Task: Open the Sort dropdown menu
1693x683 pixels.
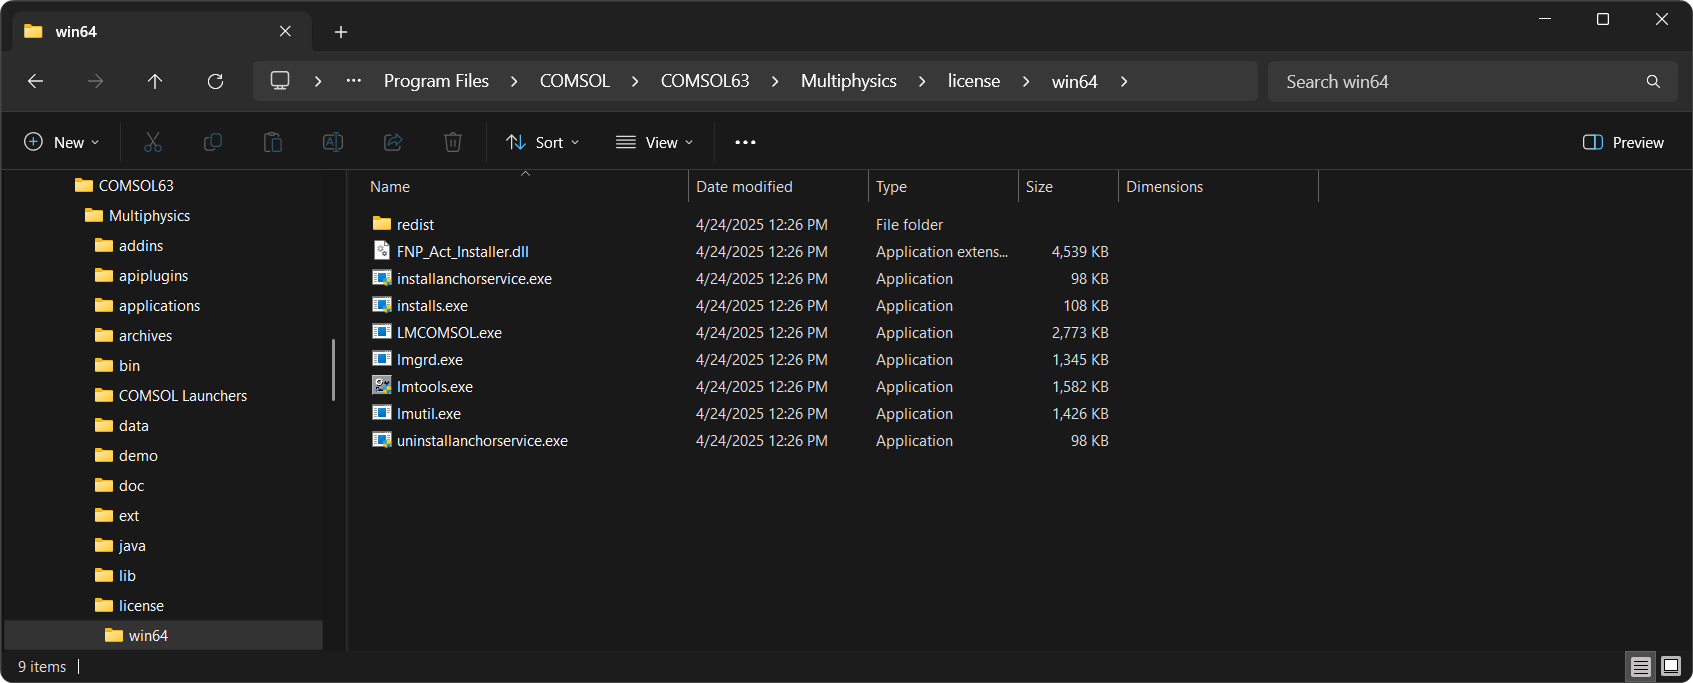Action: (543, 142)
